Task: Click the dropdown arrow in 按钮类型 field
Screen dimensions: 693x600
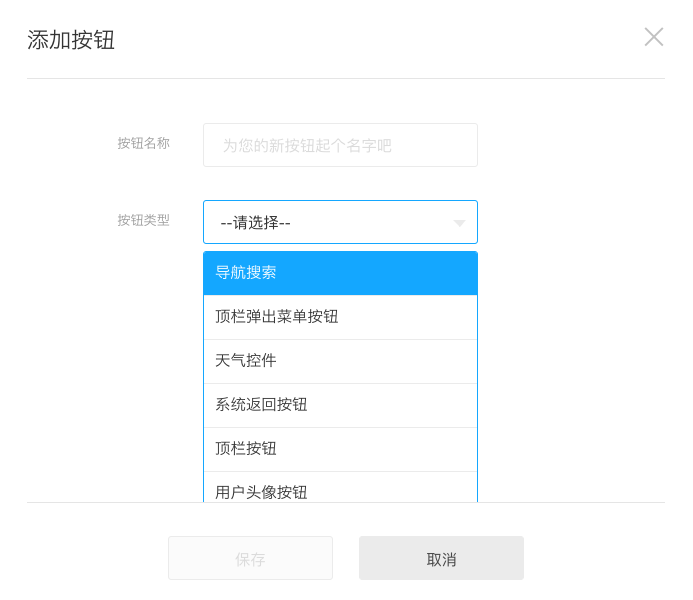Action: point(460,223)
